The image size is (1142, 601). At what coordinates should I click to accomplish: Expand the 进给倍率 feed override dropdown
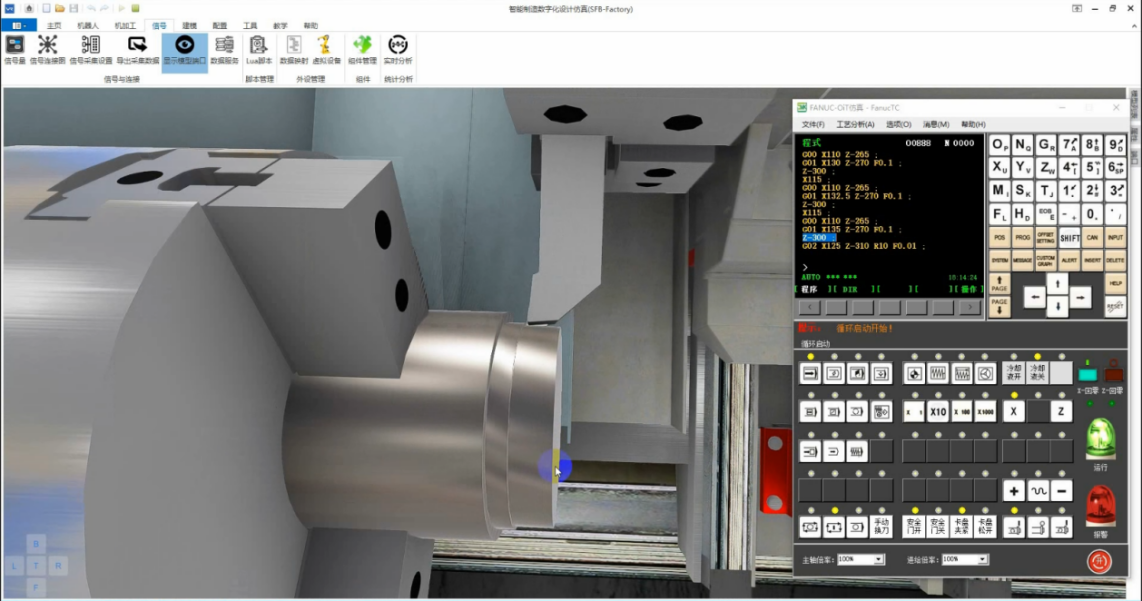pyautogui.click(x=982, y=559)
